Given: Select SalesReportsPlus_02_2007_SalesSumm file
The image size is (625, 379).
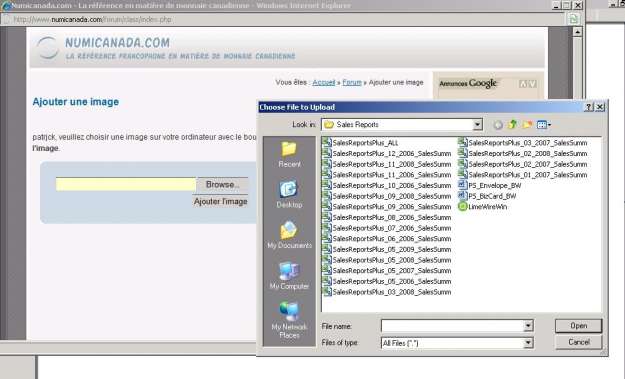Looking at the screenshot, I should coord(523,164).
